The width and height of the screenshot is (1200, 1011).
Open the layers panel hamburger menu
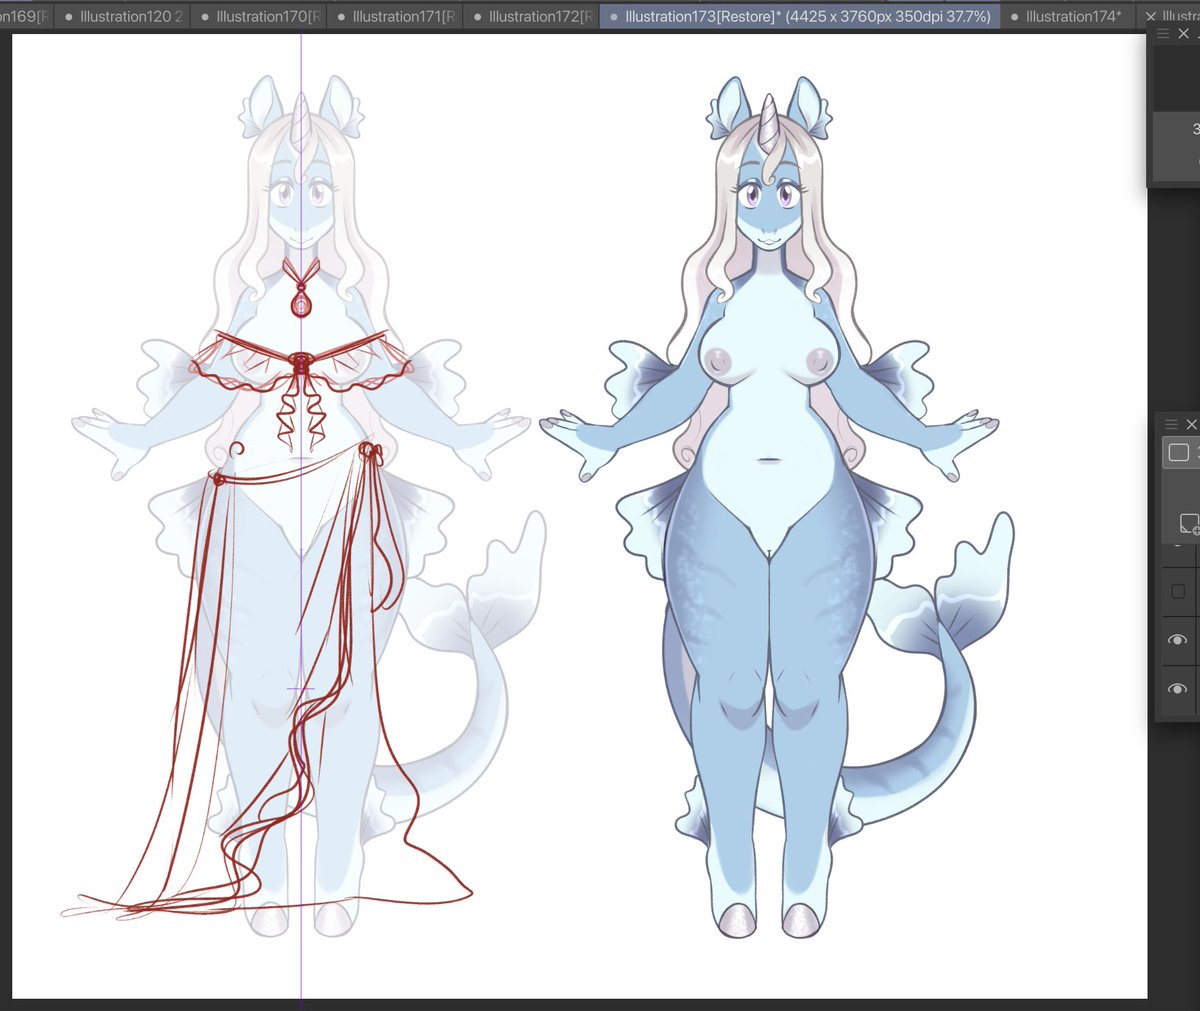tap(1170, 424)
